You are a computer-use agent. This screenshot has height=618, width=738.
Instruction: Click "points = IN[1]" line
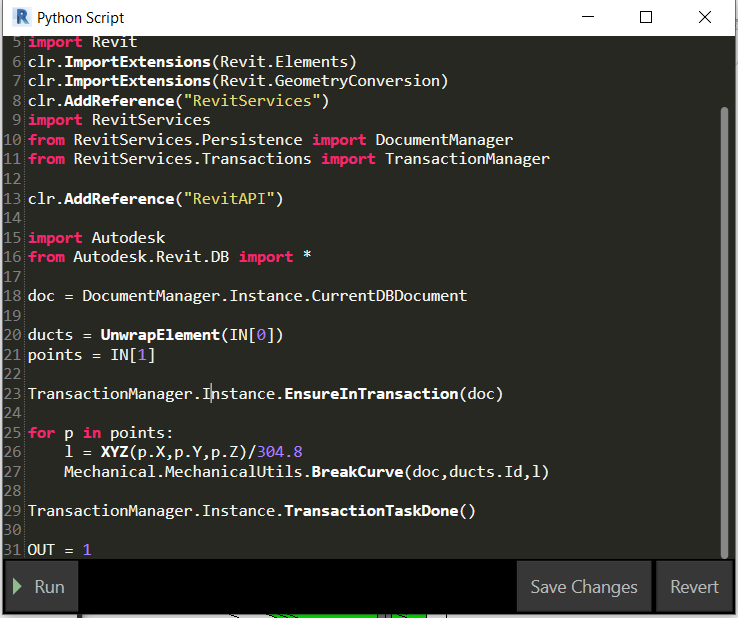point(91,355)
